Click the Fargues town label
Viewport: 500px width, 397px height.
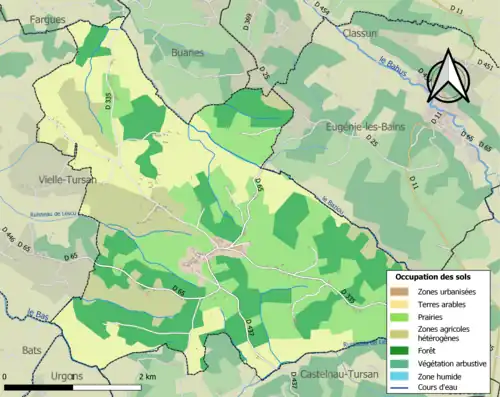tap(47, 20)
